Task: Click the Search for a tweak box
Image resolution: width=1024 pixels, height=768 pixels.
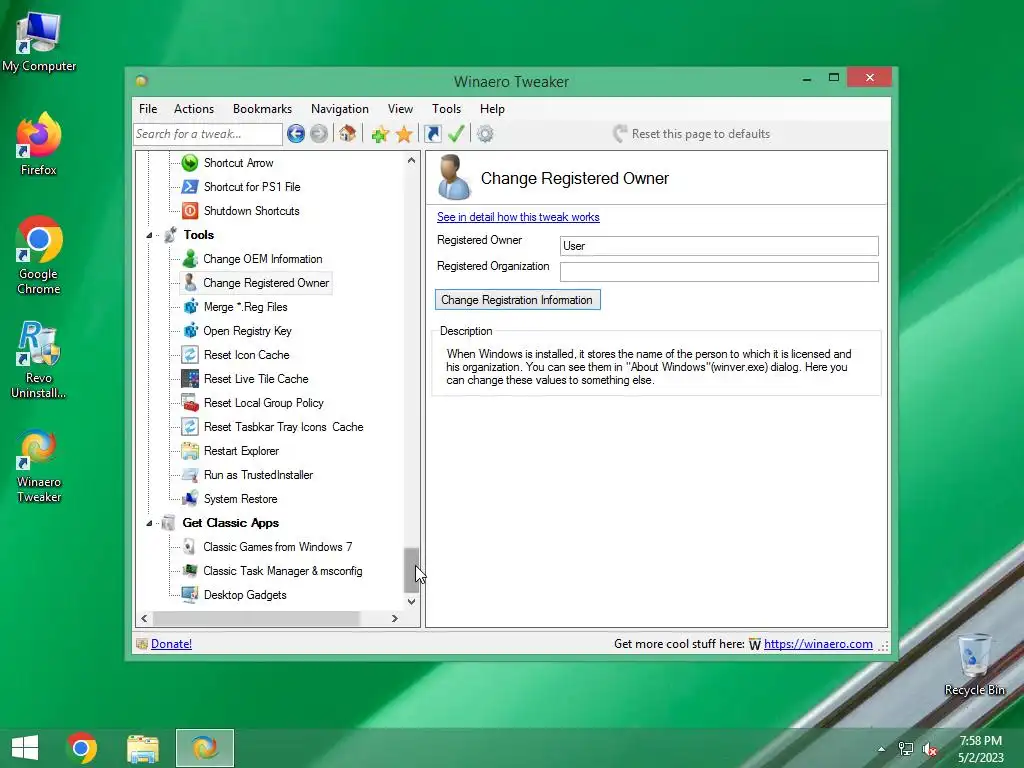Action: coord(208,134)
